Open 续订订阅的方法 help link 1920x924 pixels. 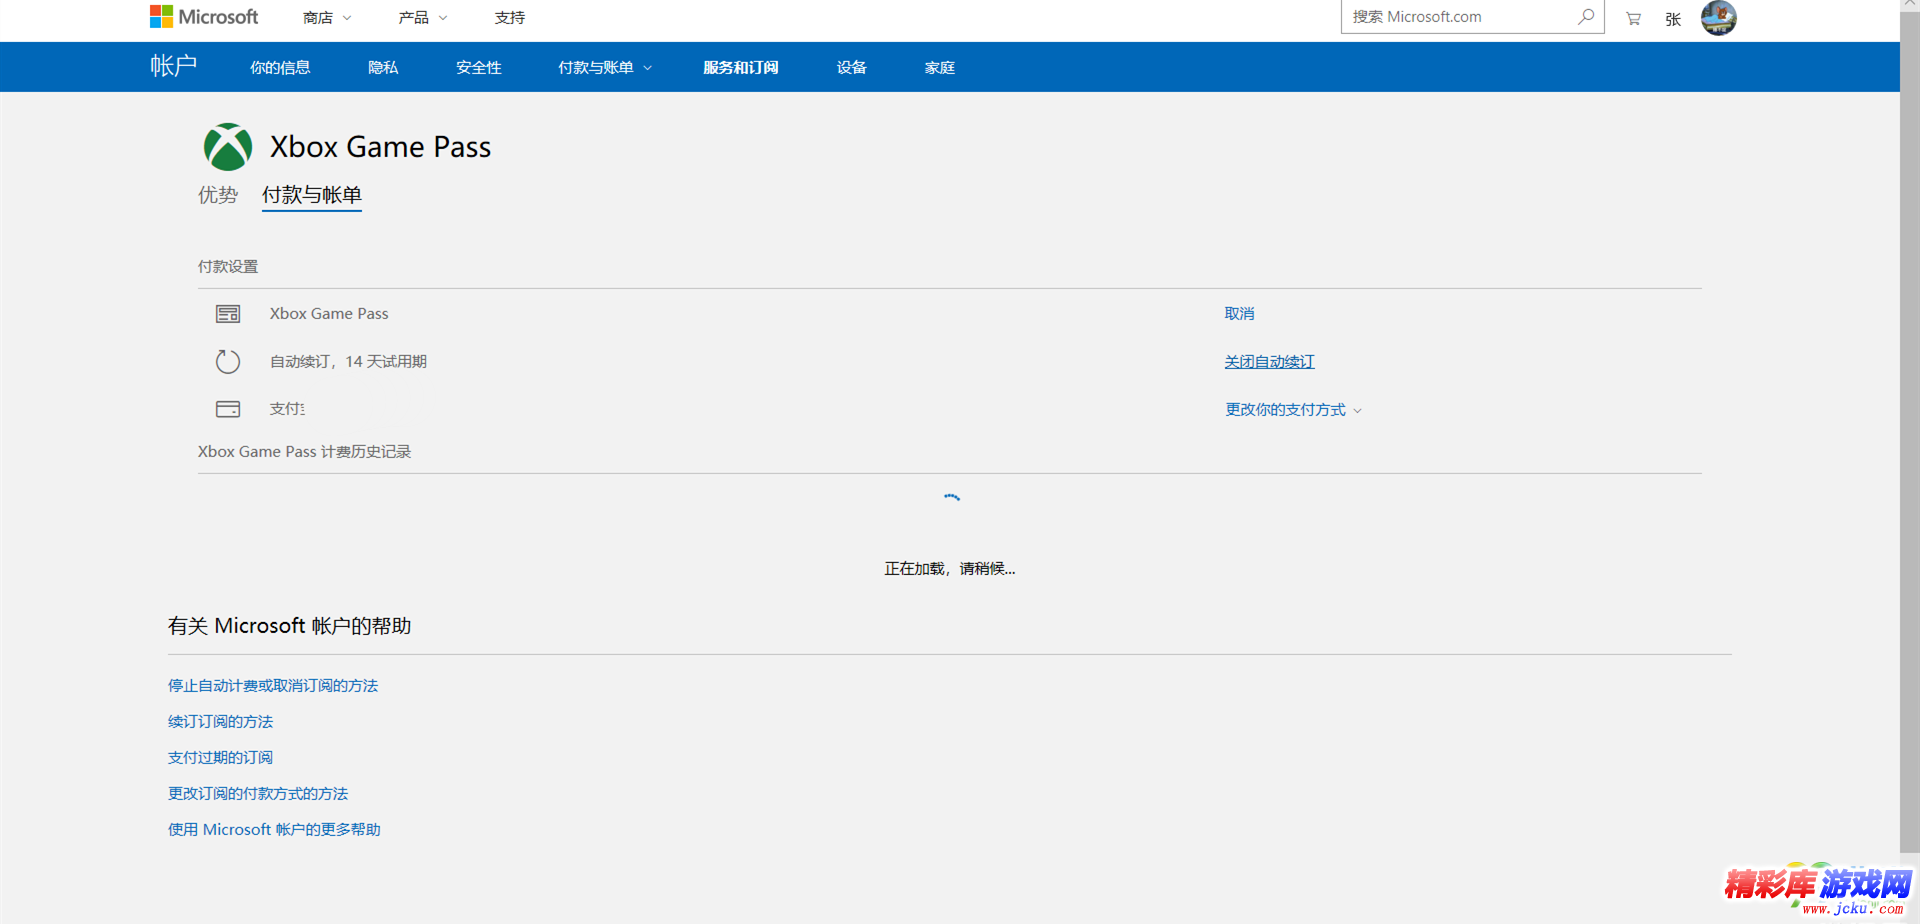tap(220, 722)
